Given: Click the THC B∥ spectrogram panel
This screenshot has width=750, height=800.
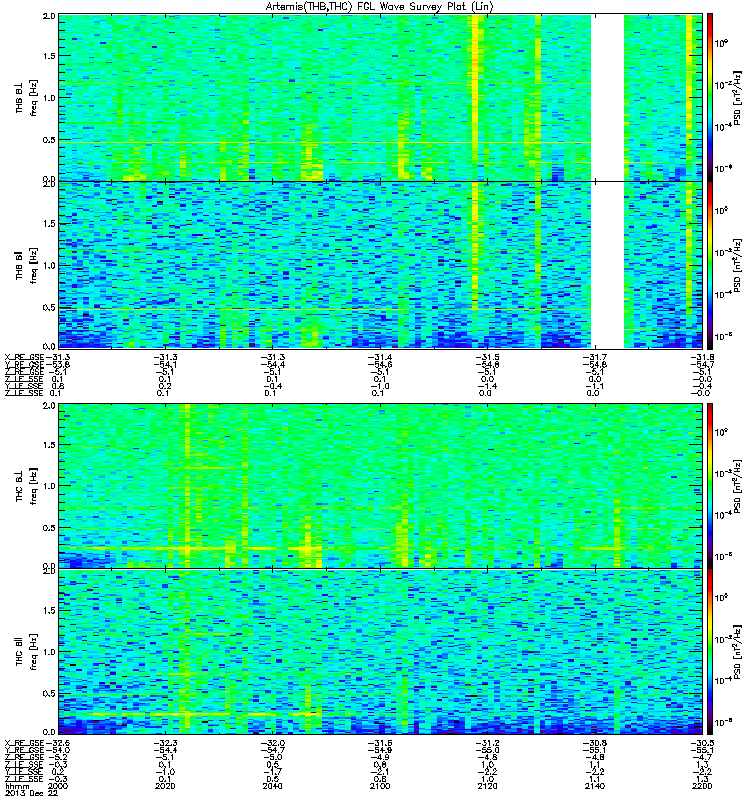Looking at the screenshot, I should [x=380, y=652].
